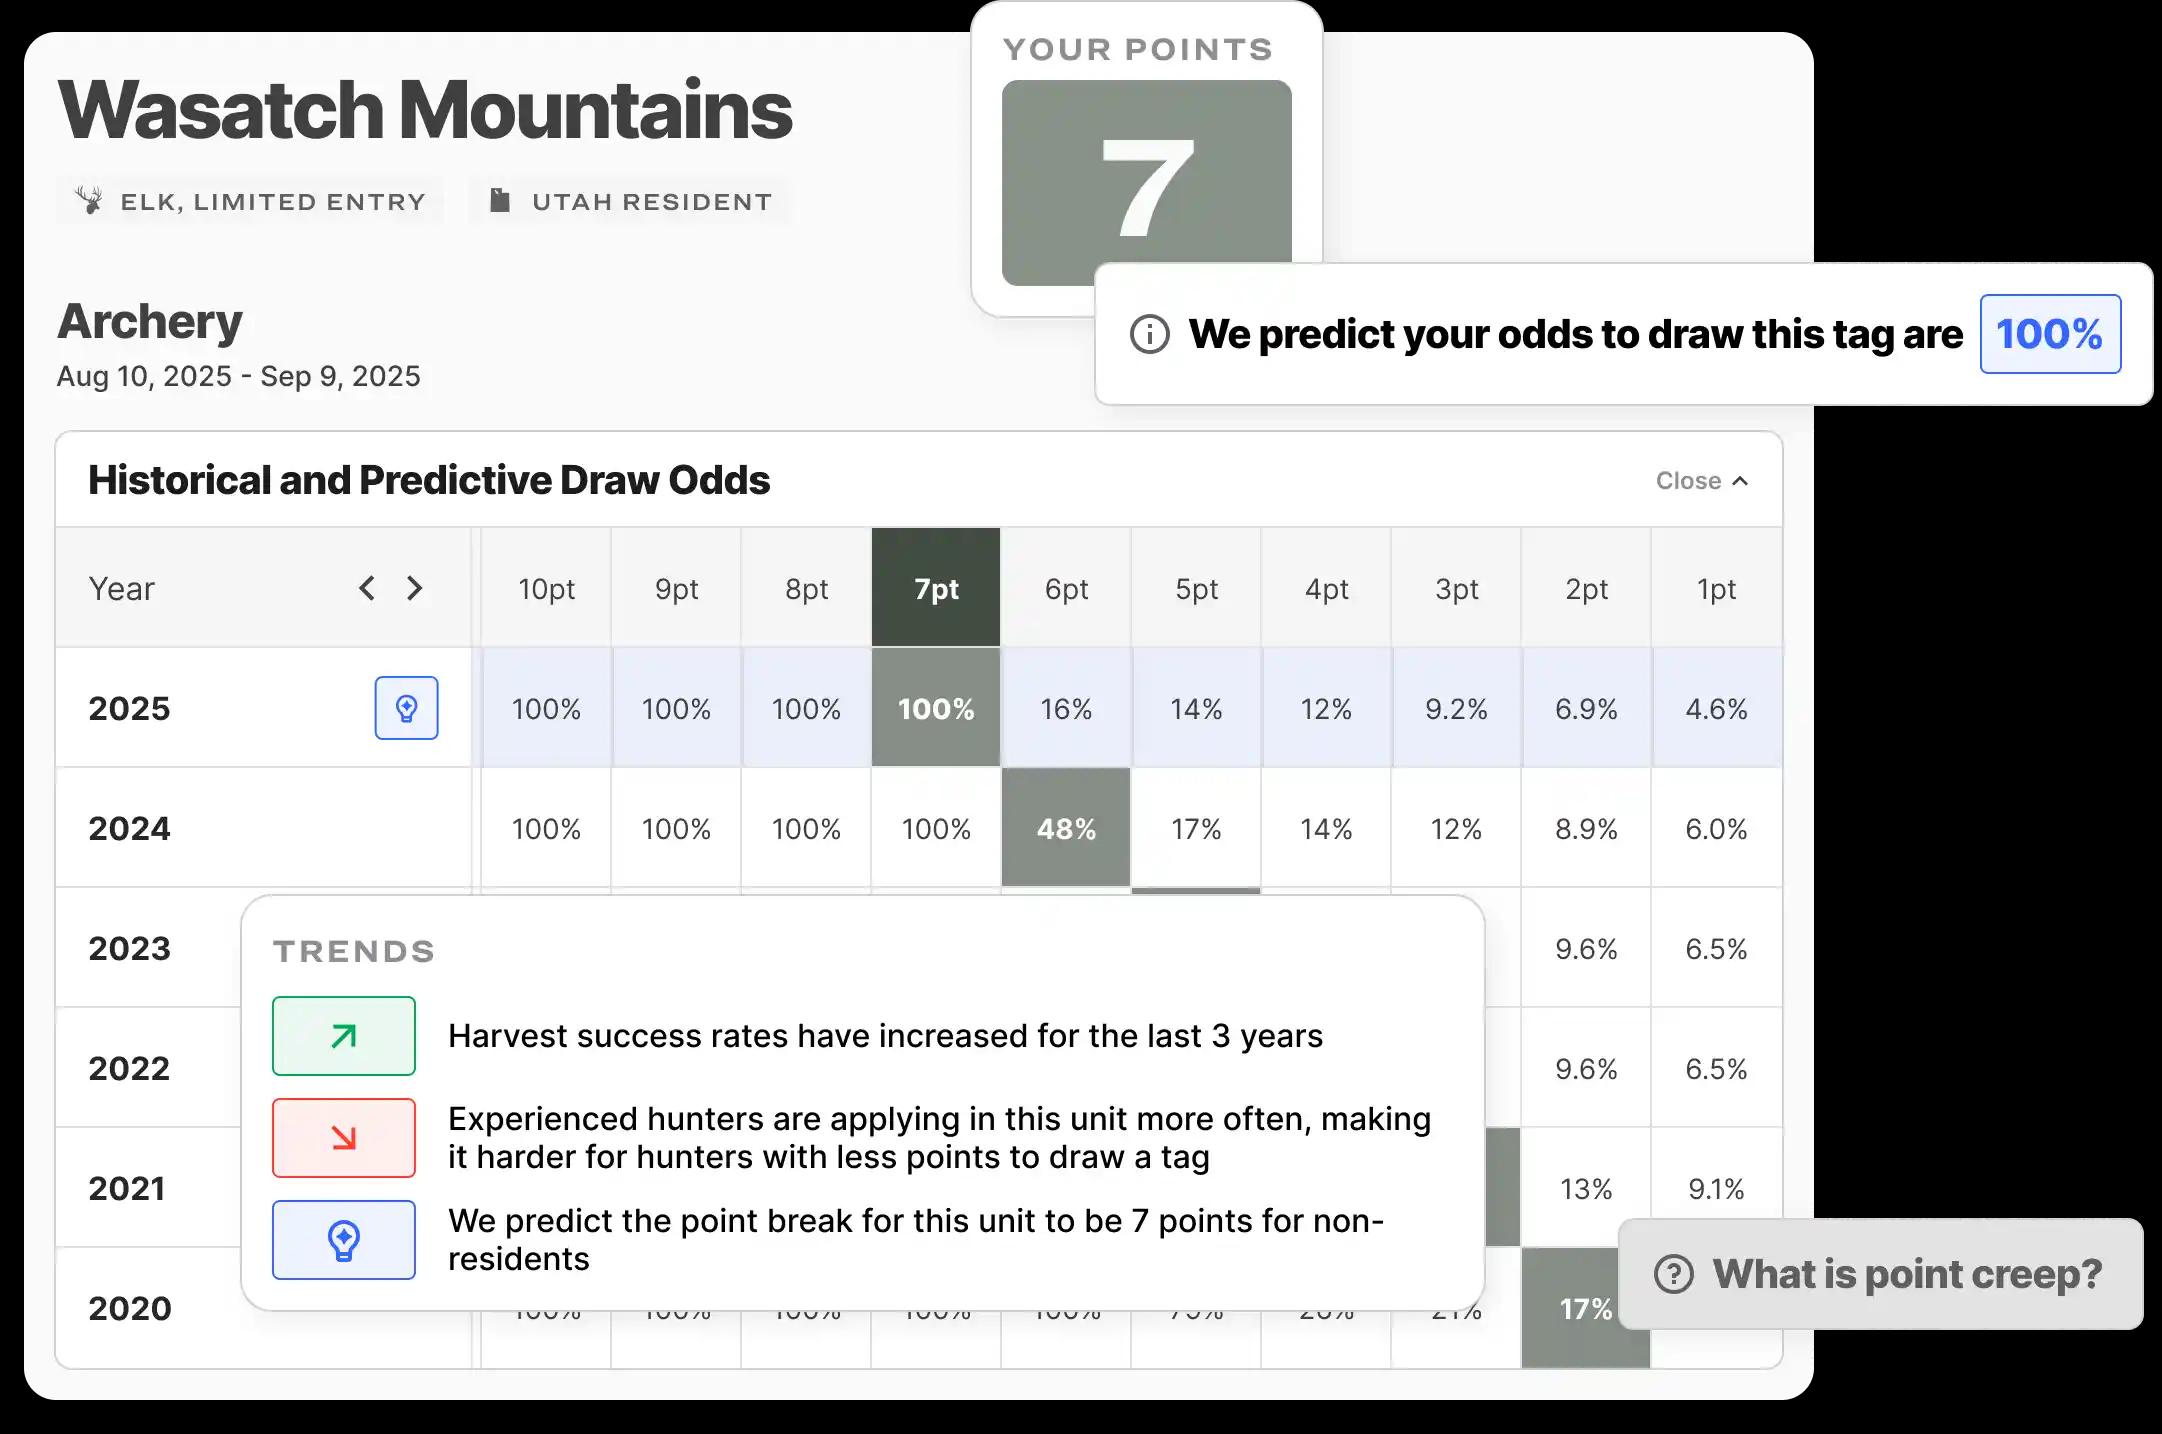2162x1434 pixels.
Task: Click Close on the draw odds table
Action: [x=1700, y=480]
